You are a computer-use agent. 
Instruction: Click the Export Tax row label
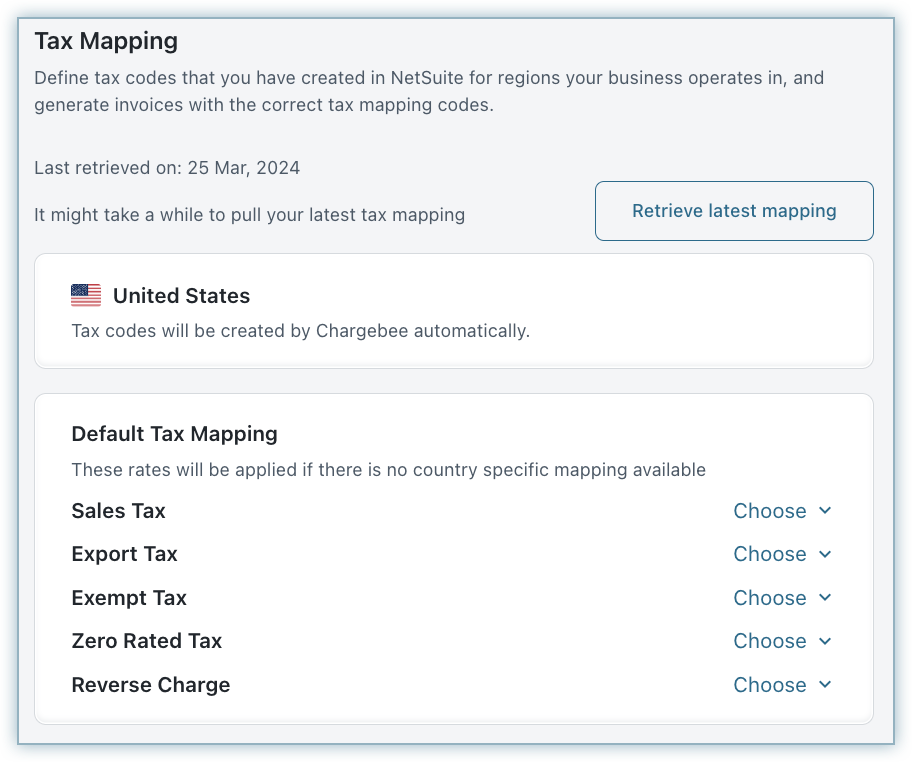[124, 554]
